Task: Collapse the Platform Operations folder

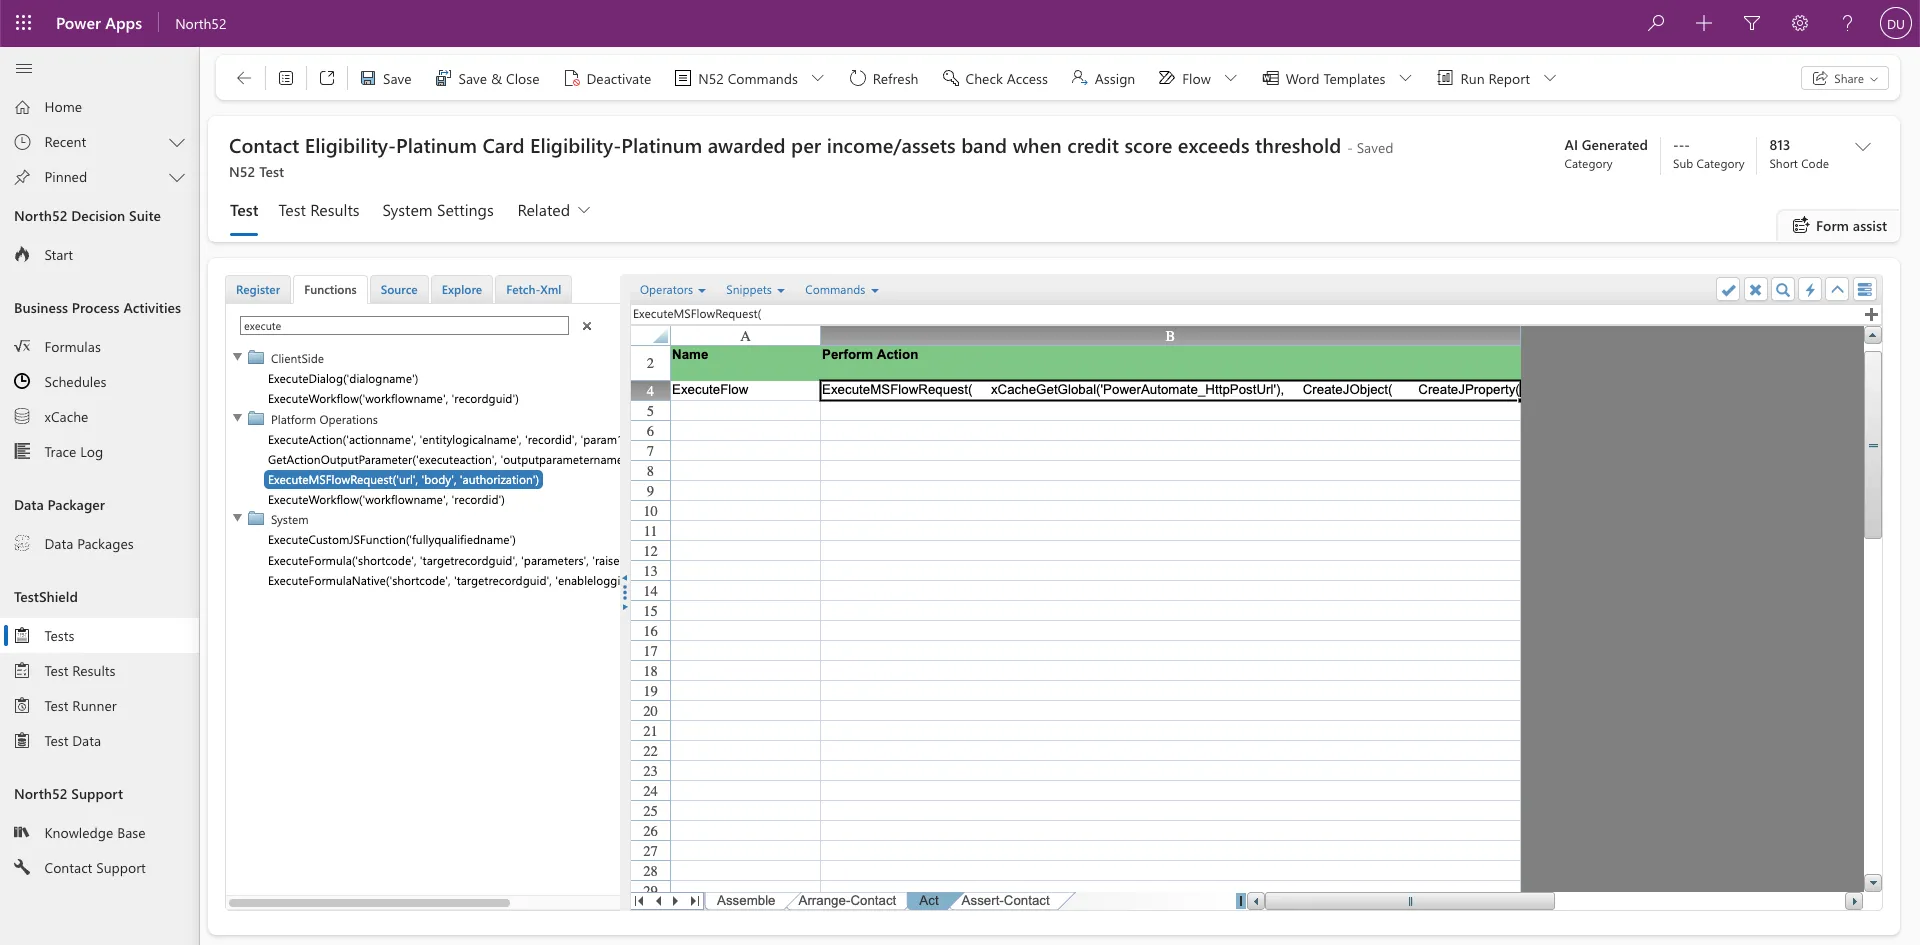Action: pyautogui.click(x=238, y=418)
